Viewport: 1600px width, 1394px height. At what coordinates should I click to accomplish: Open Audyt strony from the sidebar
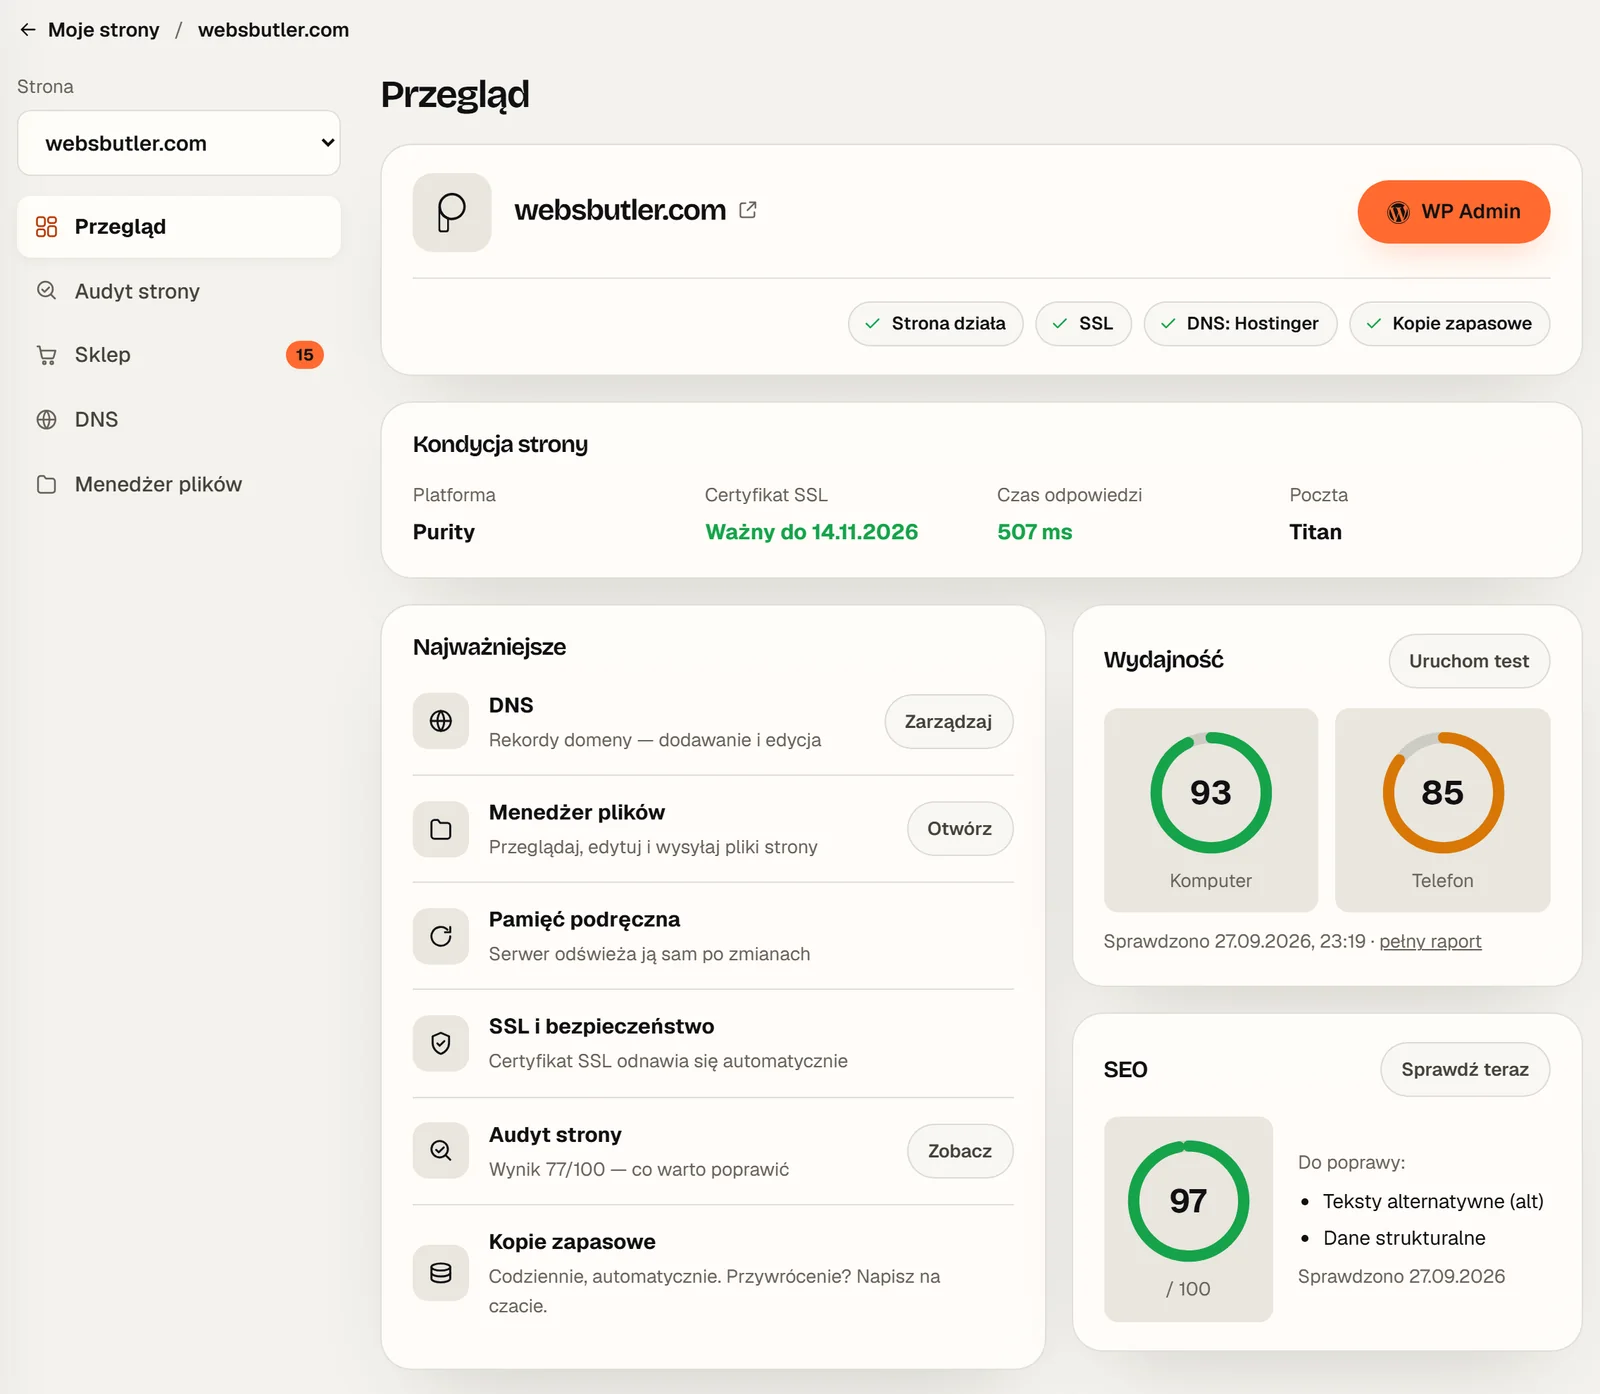coord(179,291)
